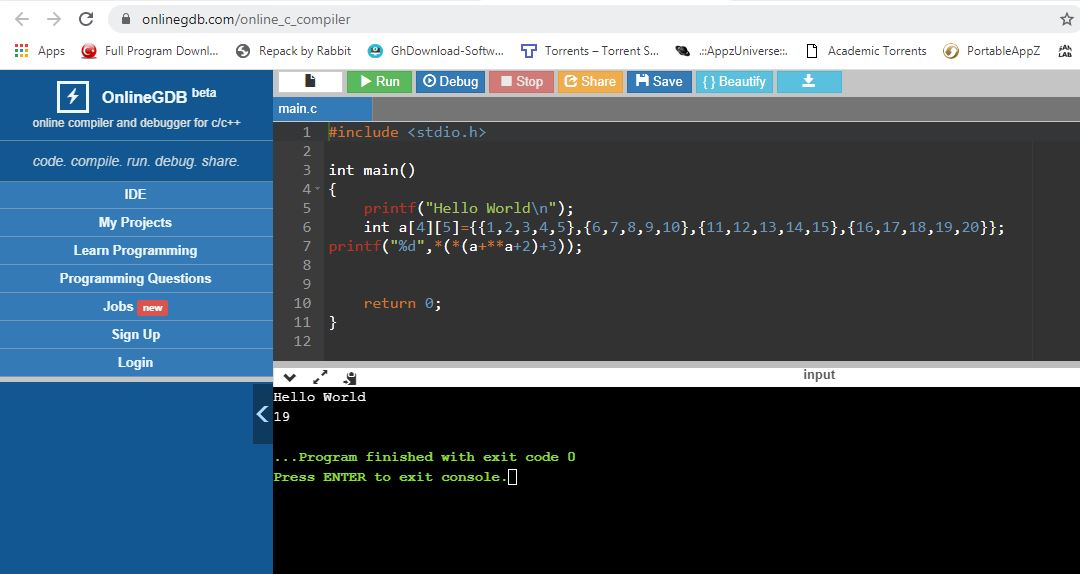Click the printf Hello World line
Viewport: 1080px width, 574px height.
[x=468, y=208]
